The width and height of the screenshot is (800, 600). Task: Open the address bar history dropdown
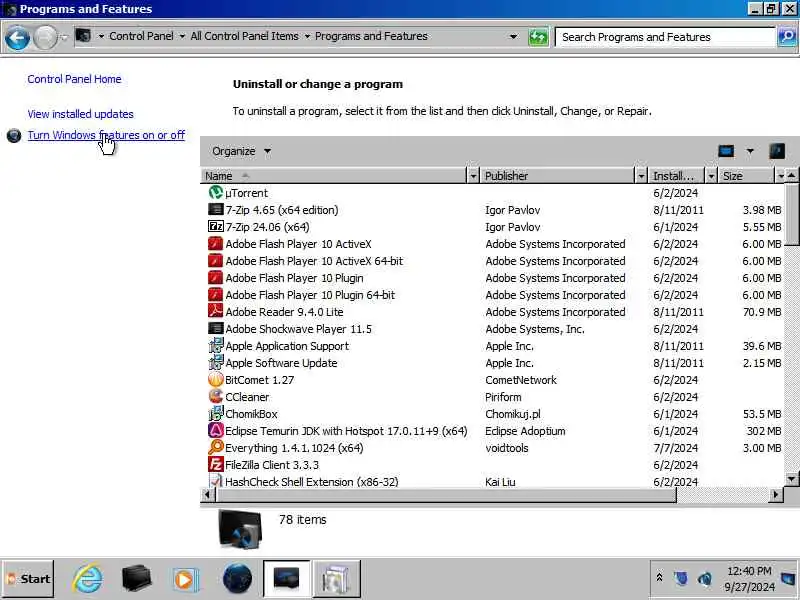coord(513,37)
